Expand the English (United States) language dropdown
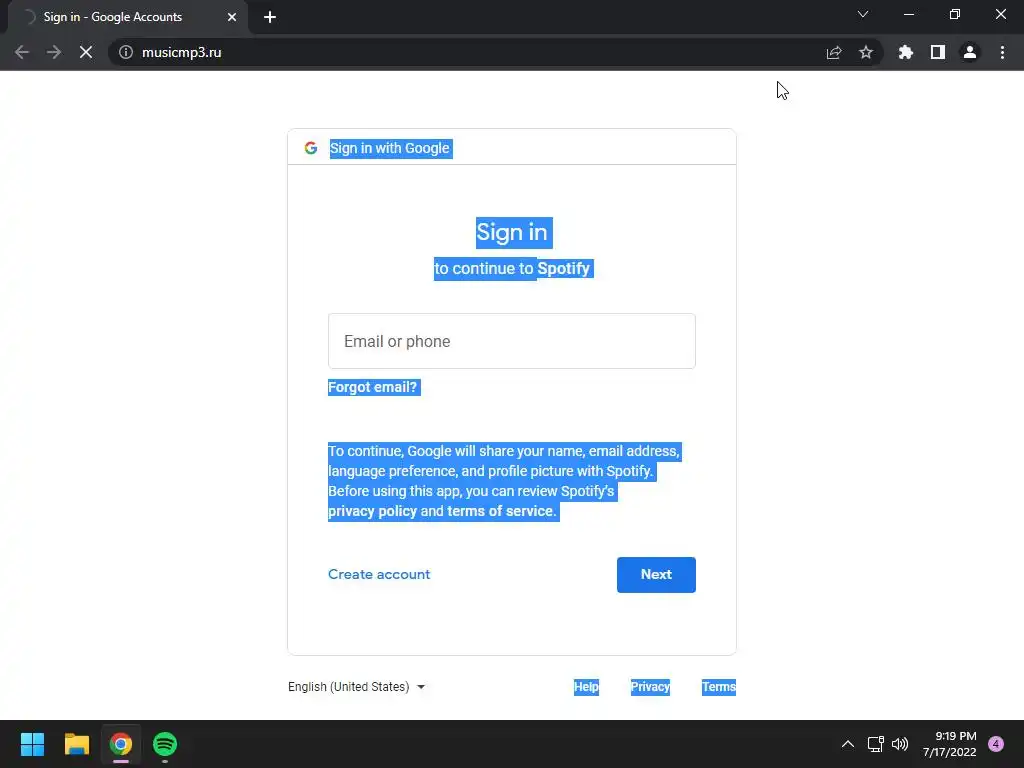Viewport: 1024px width, 768px height. 357,687
